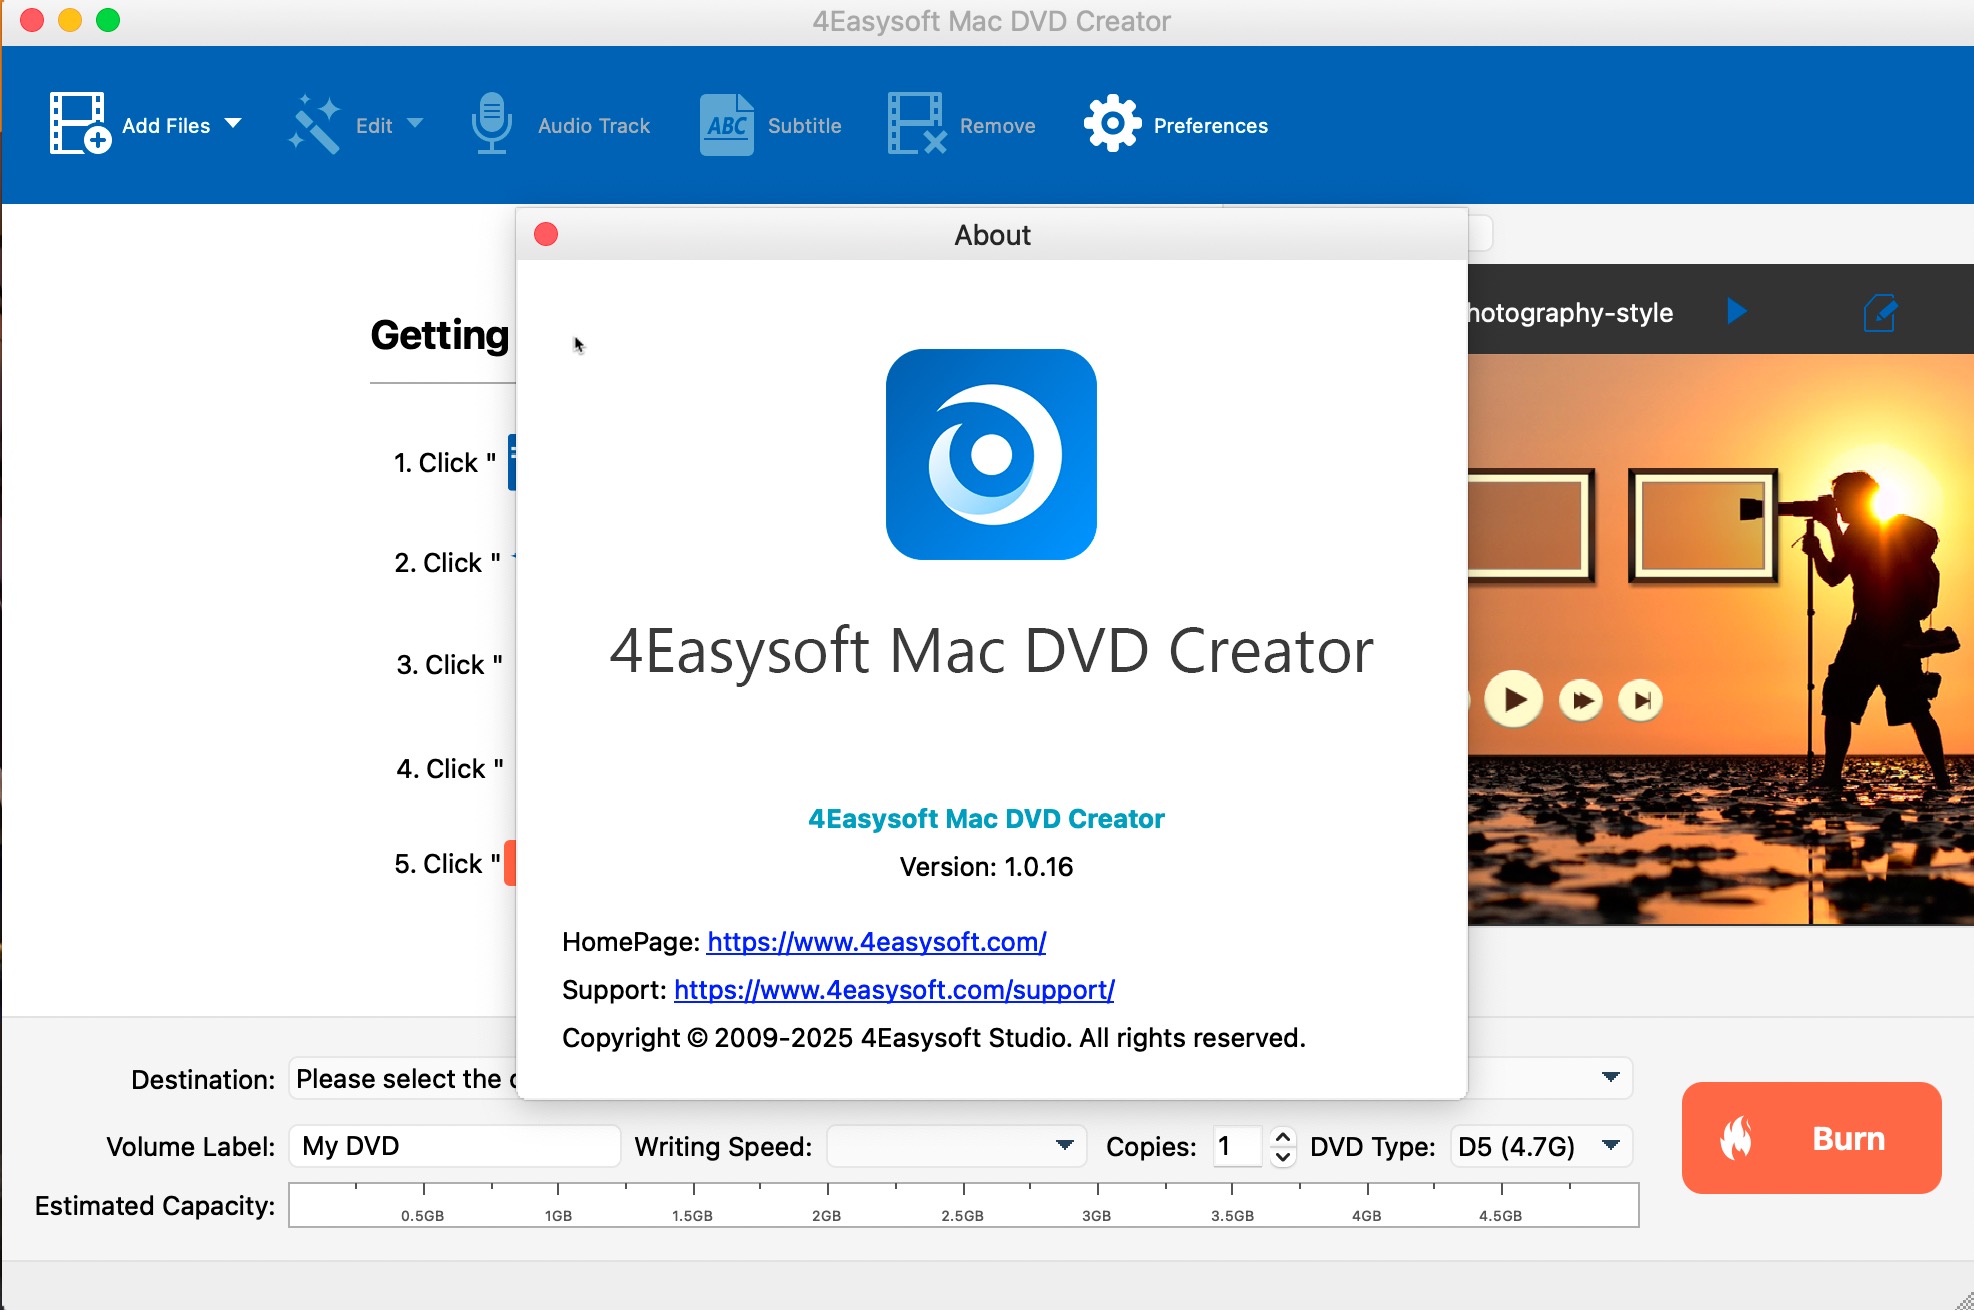Open the Edit dropdown arrow
This screenshot has height=1310, width=1974.
(x=415, y=123)
